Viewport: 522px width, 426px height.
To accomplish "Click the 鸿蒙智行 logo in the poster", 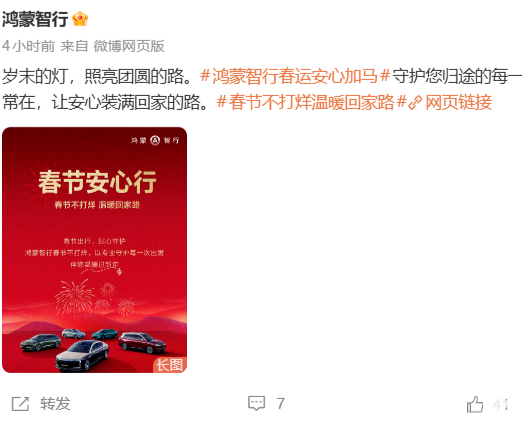I will point(155,140).
